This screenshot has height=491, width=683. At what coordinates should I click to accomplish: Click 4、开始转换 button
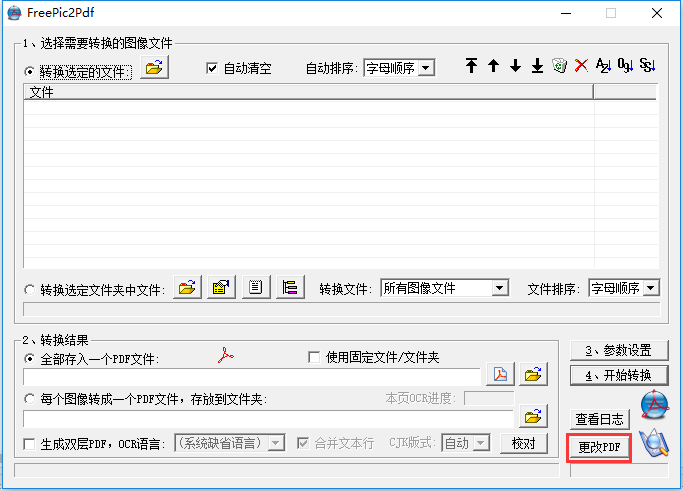click(619, 375)
